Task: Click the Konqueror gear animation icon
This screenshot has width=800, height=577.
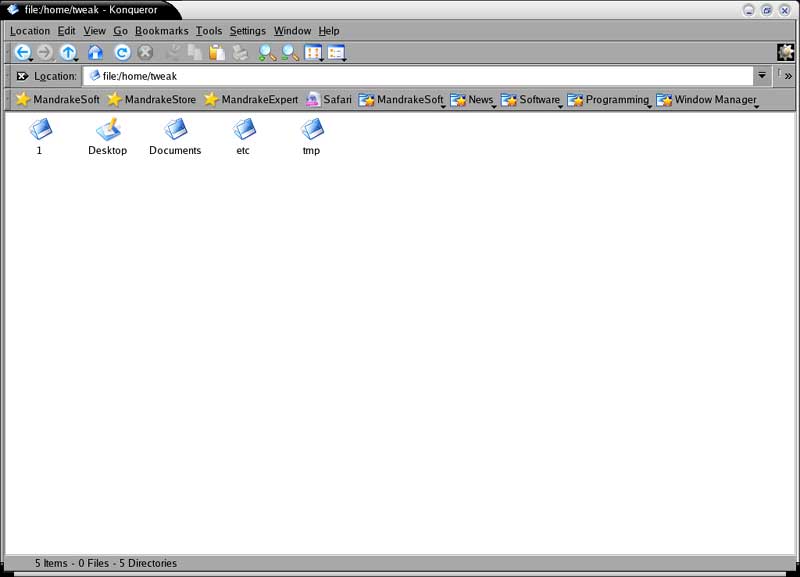Action: 786,53
